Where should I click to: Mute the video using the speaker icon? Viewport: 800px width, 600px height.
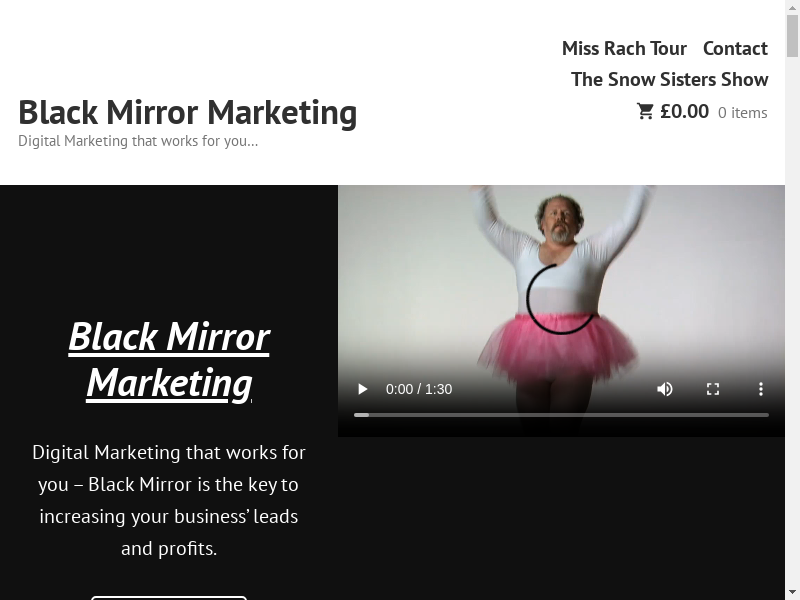pyautogui.click(x=665, y=389)
